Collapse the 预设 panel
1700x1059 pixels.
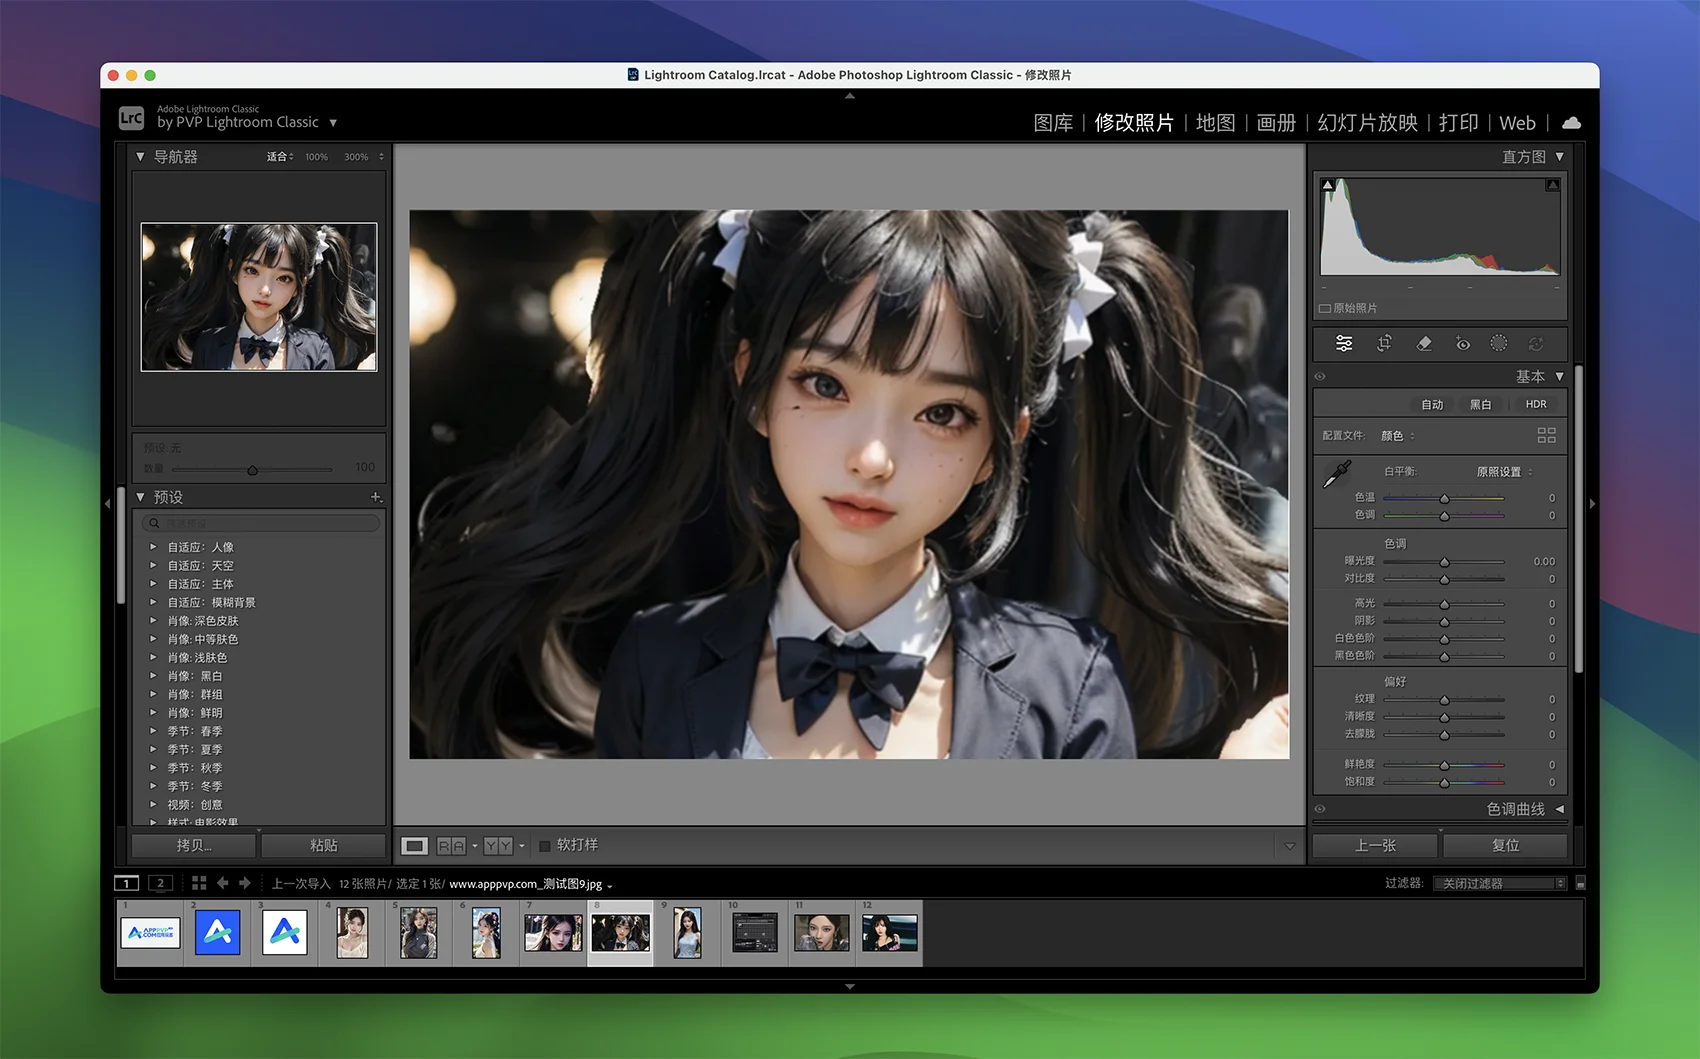coord(140,497)
